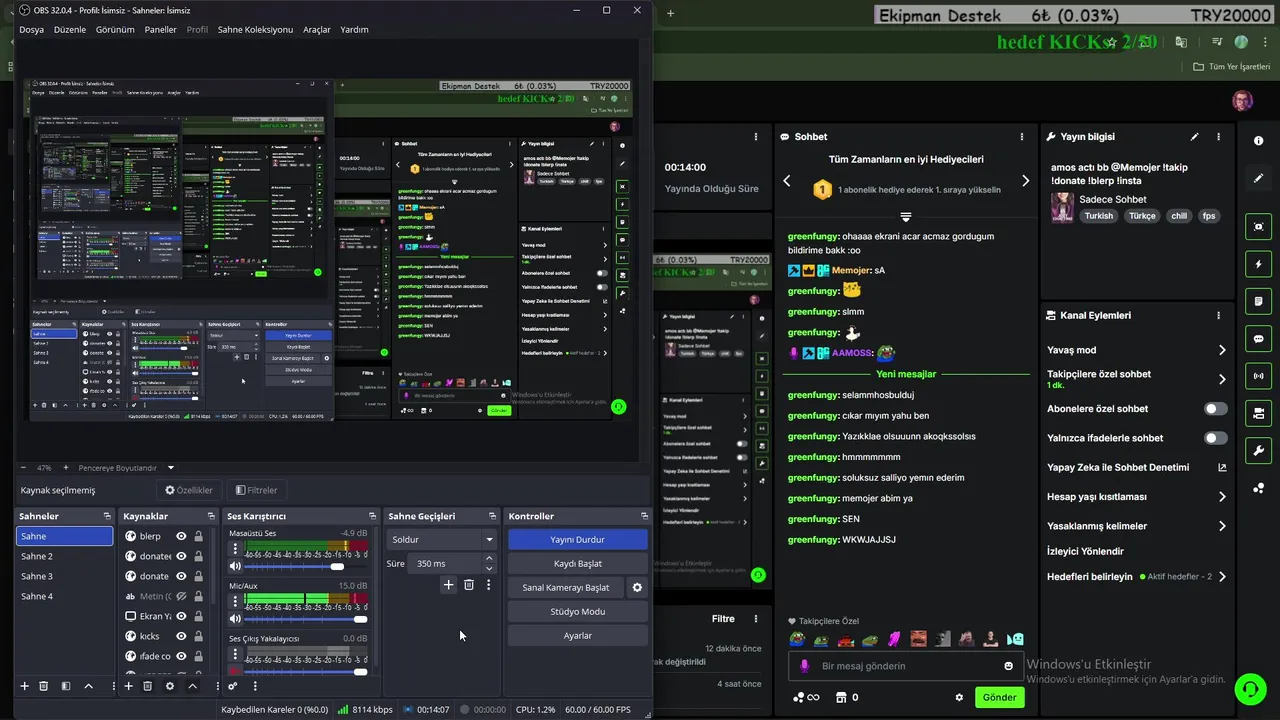This screenshot has width=1280, height=720.
Task: Enable Yalnızca ifadelerle sohbet switch
Action: click(1215, 438)
